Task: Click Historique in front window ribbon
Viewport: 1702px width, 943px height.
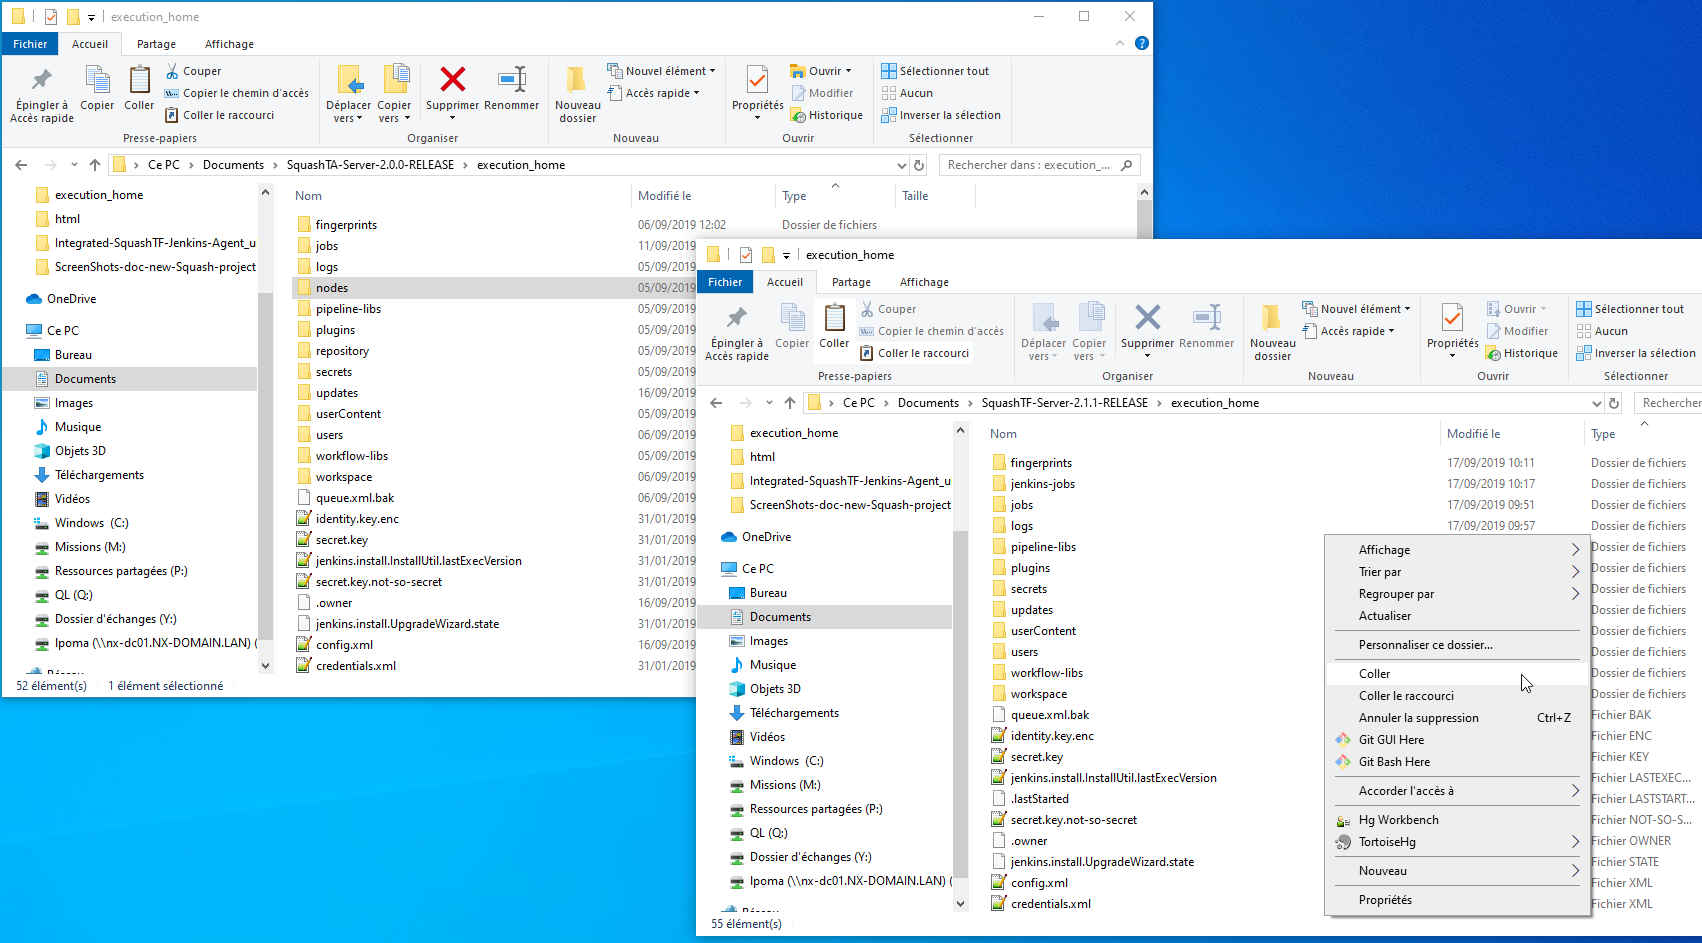Action: [x=1522, y=353]
